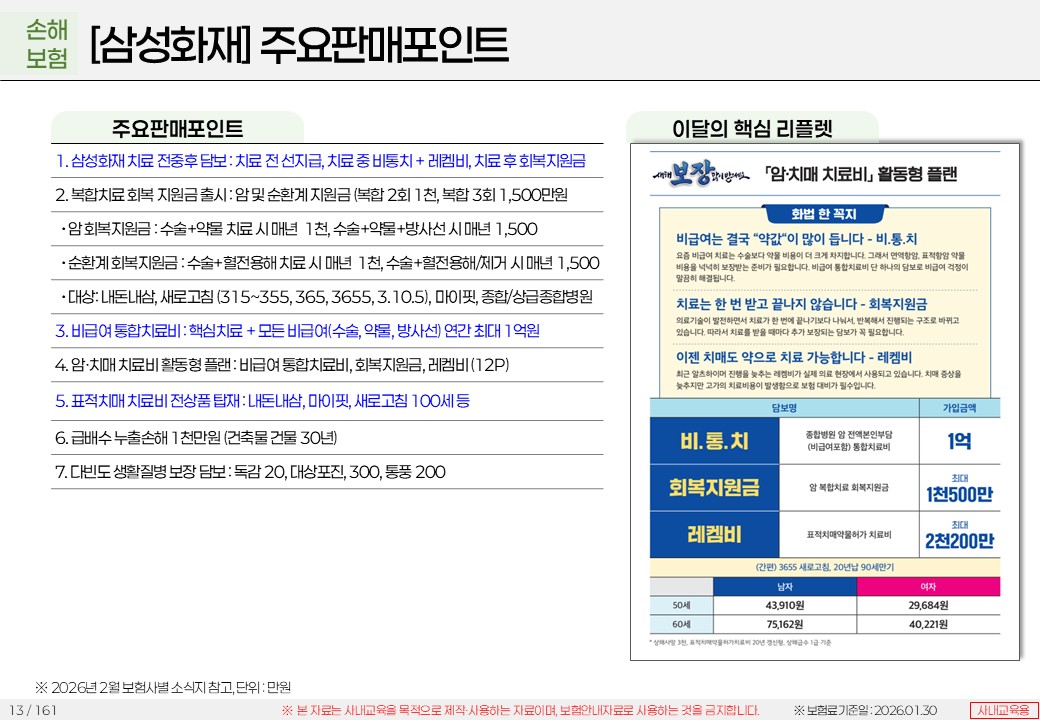Select item 7 다빈도 생활질병 보장 담보
The image size is (1040, 720).
[250, 472]
